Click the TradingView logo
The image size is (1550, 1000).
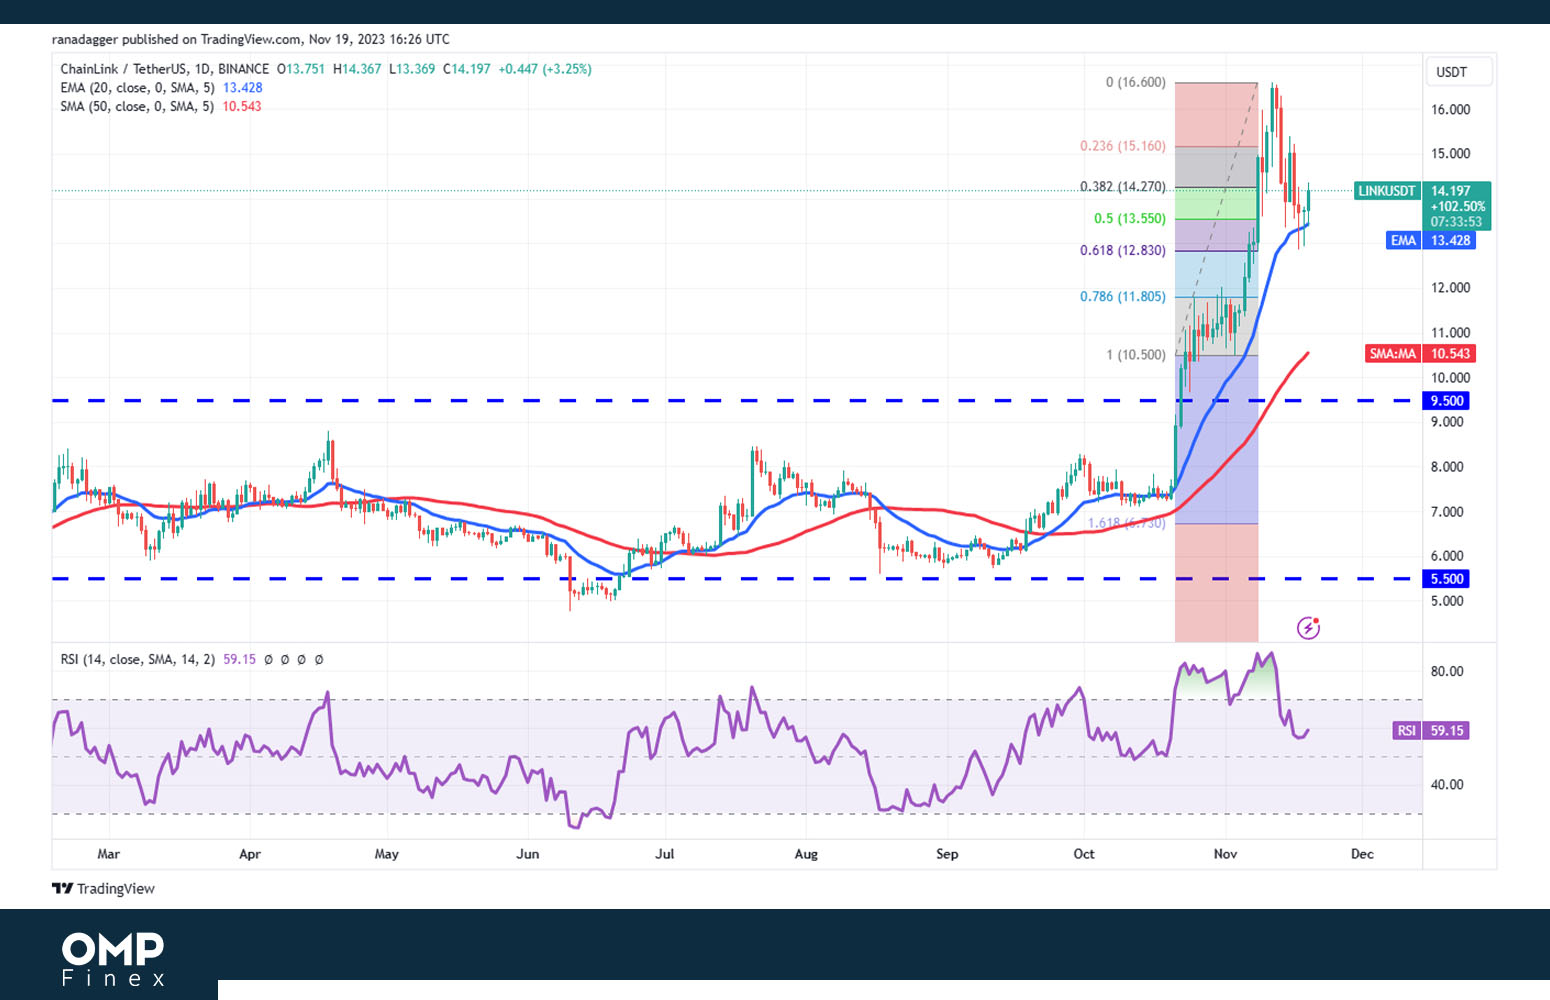(104, 889)
